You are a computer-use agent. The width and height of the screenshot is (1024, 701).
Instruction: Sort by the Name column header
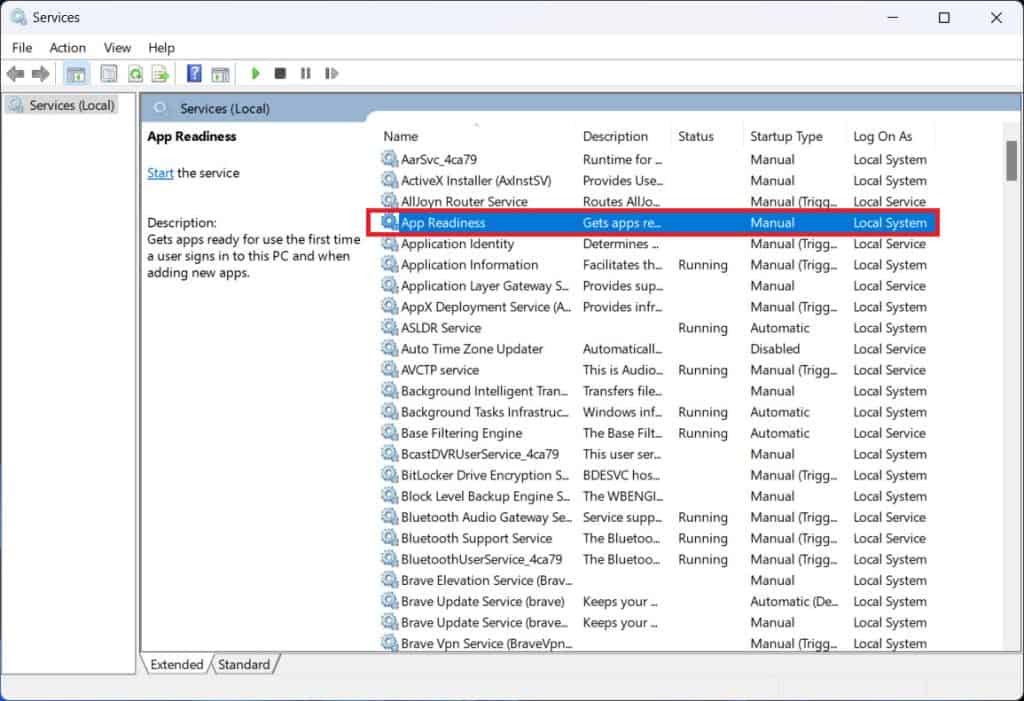(x=399, y=136)
